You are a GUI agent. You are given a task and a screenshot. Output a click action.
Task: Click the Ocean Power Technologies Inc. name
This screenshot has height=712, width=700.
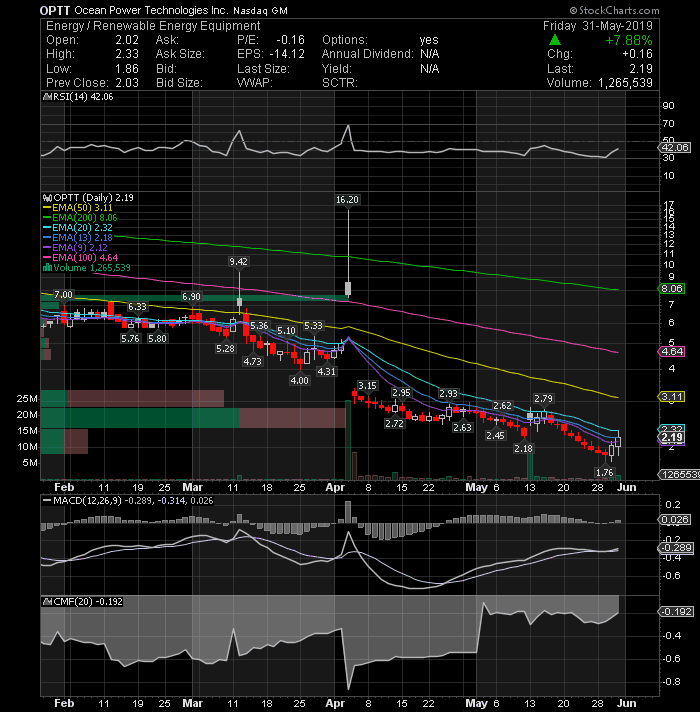(x=151, y=10)
